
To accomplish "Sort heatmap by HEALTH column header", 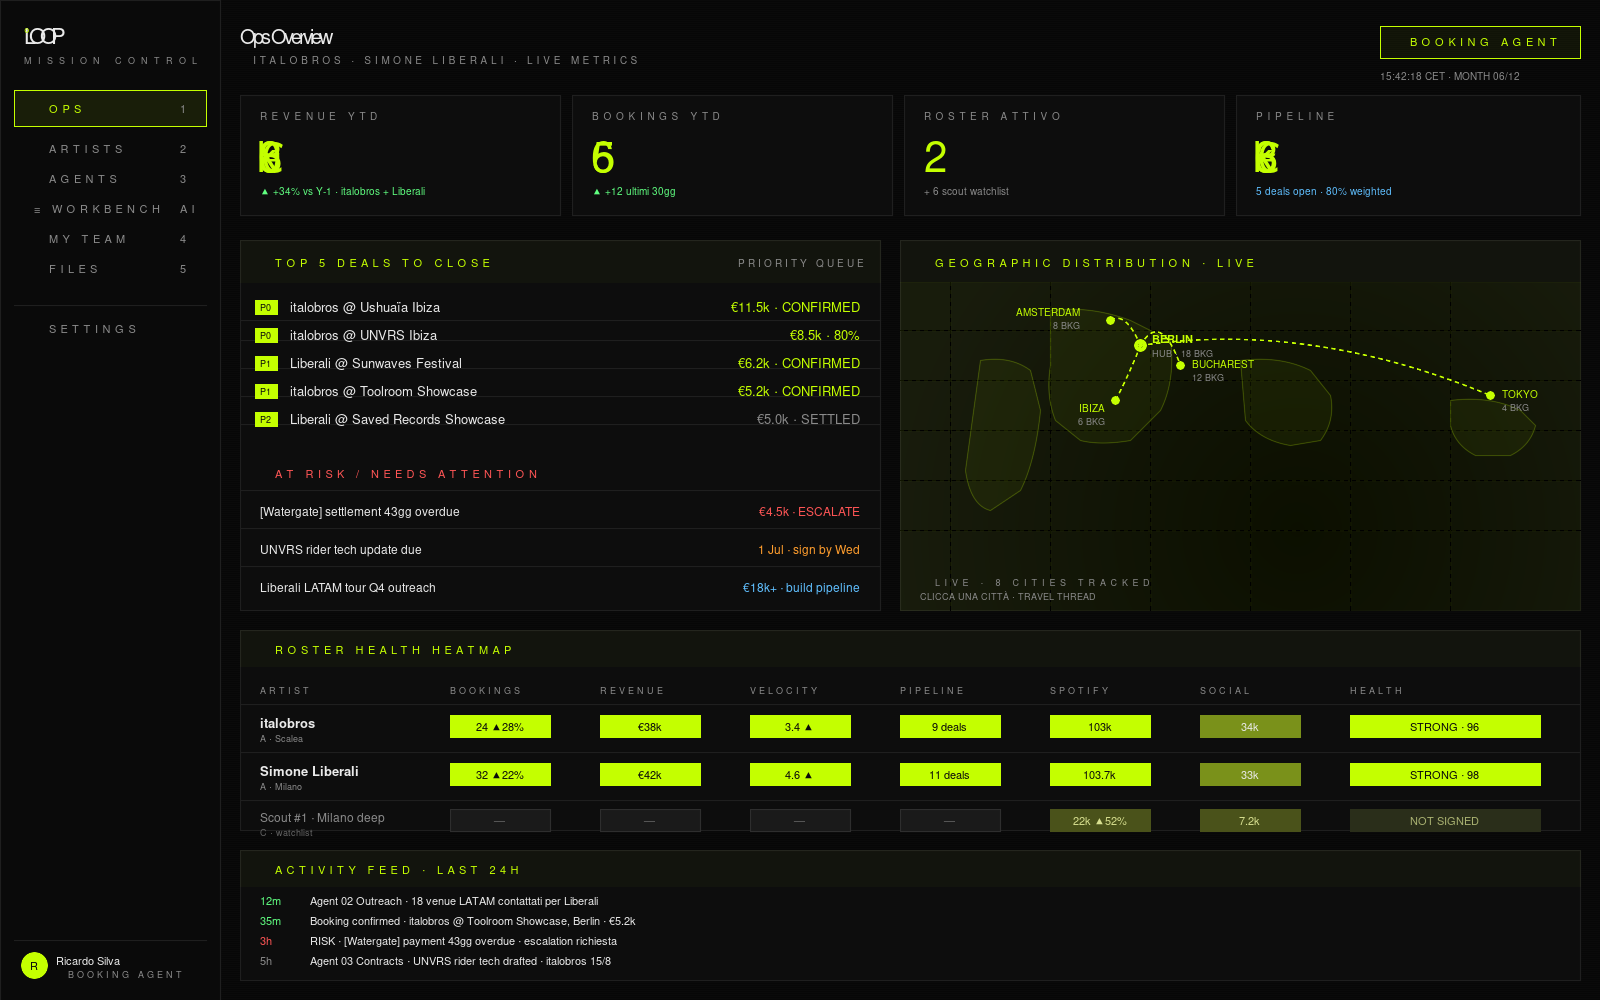I will click(x=1376, y=691).
